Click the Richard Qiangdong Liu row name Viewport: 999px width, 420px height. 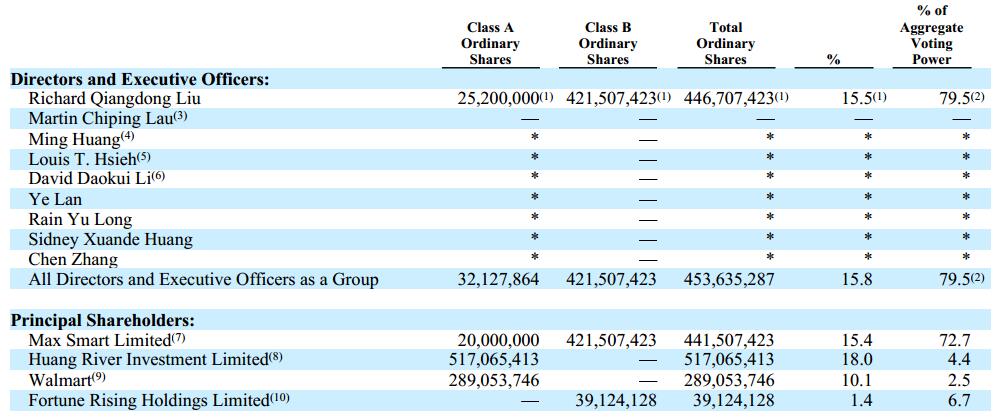(115, 99)
